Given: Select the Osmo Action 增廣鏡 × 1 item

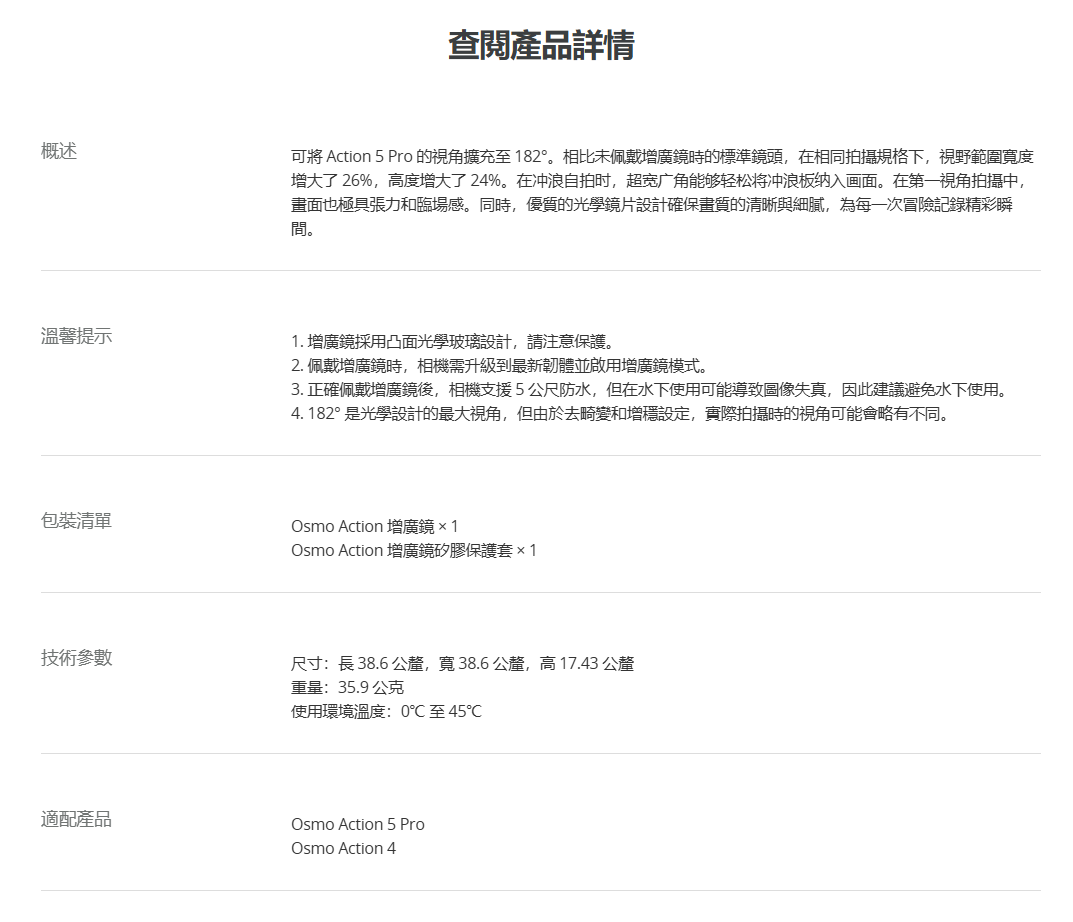Looking at the screenshot, I should coord(375,527).
